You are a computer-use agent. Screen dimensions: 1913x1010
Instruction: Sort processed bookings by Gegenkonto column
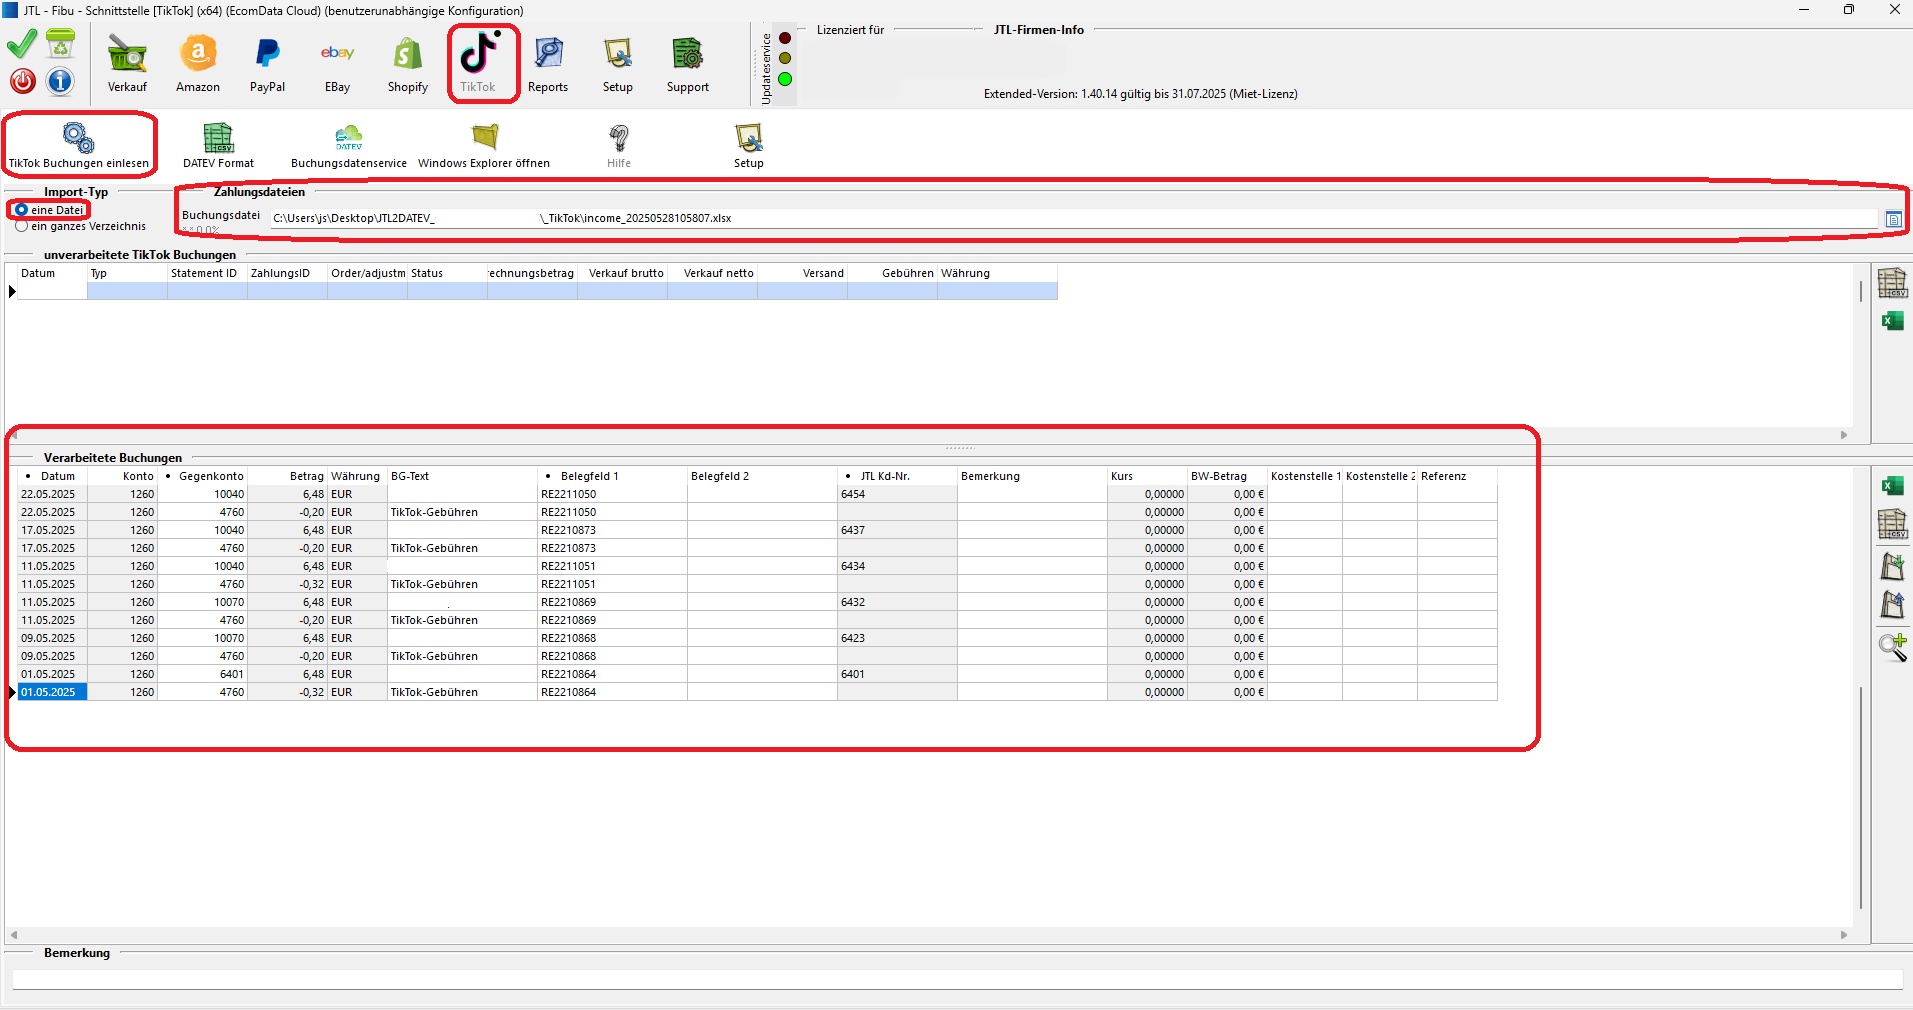point(210,476)
